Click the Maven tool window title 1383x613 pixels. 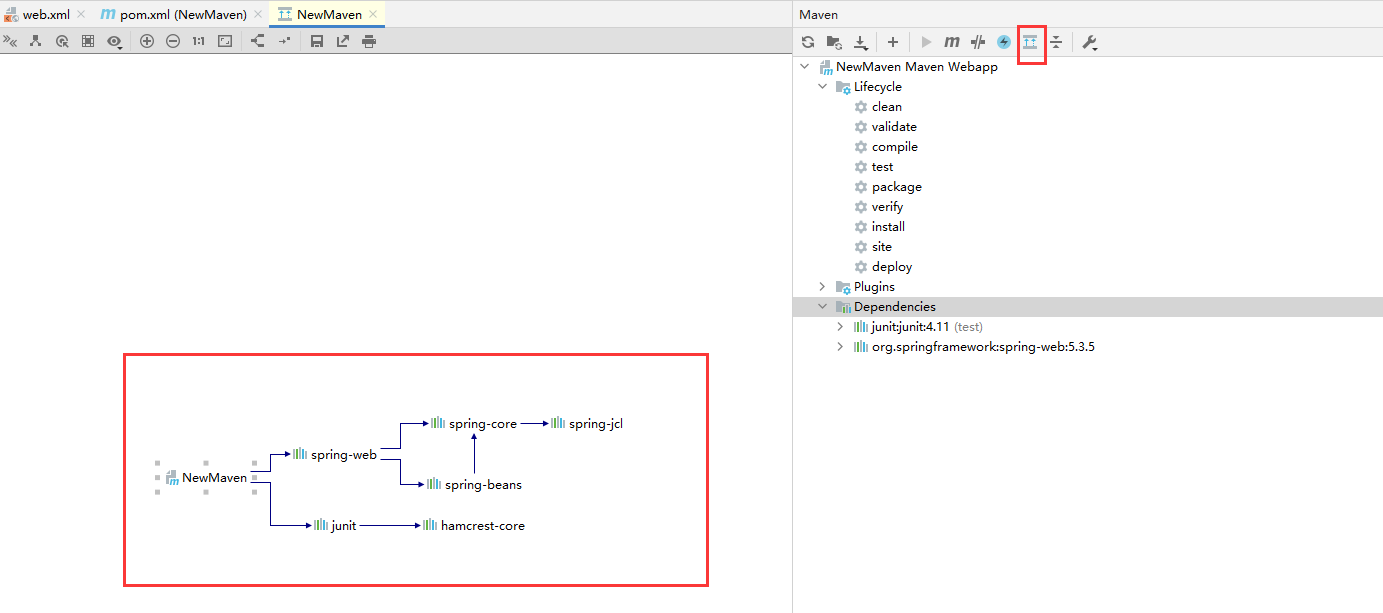tap(818, 15)
